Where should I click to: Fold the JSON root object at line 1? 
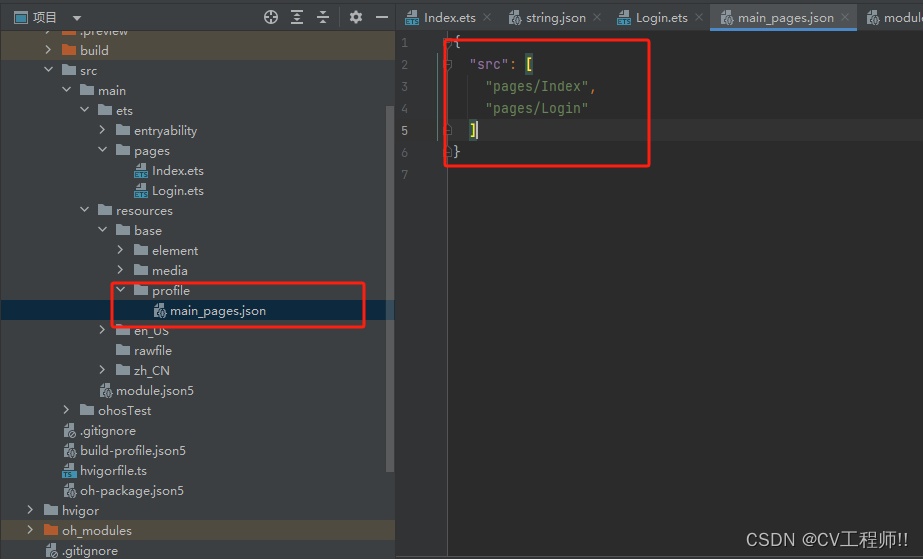coord(448,42)
